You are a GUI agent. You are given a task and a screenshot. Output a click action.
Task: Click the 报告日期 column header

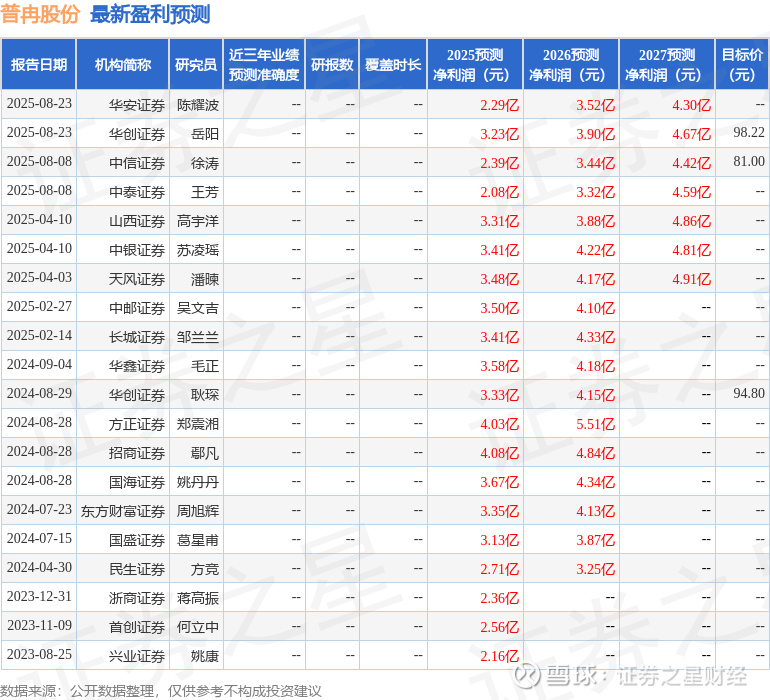pos(39,64)
